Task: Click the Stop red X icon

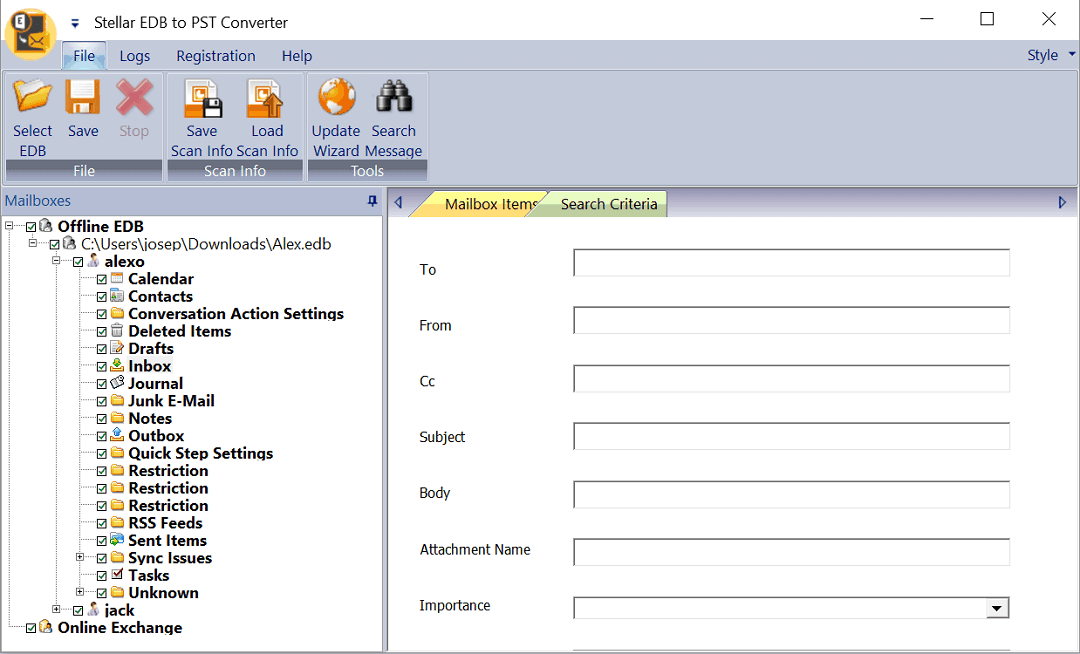Action: [x=134, y=96]
